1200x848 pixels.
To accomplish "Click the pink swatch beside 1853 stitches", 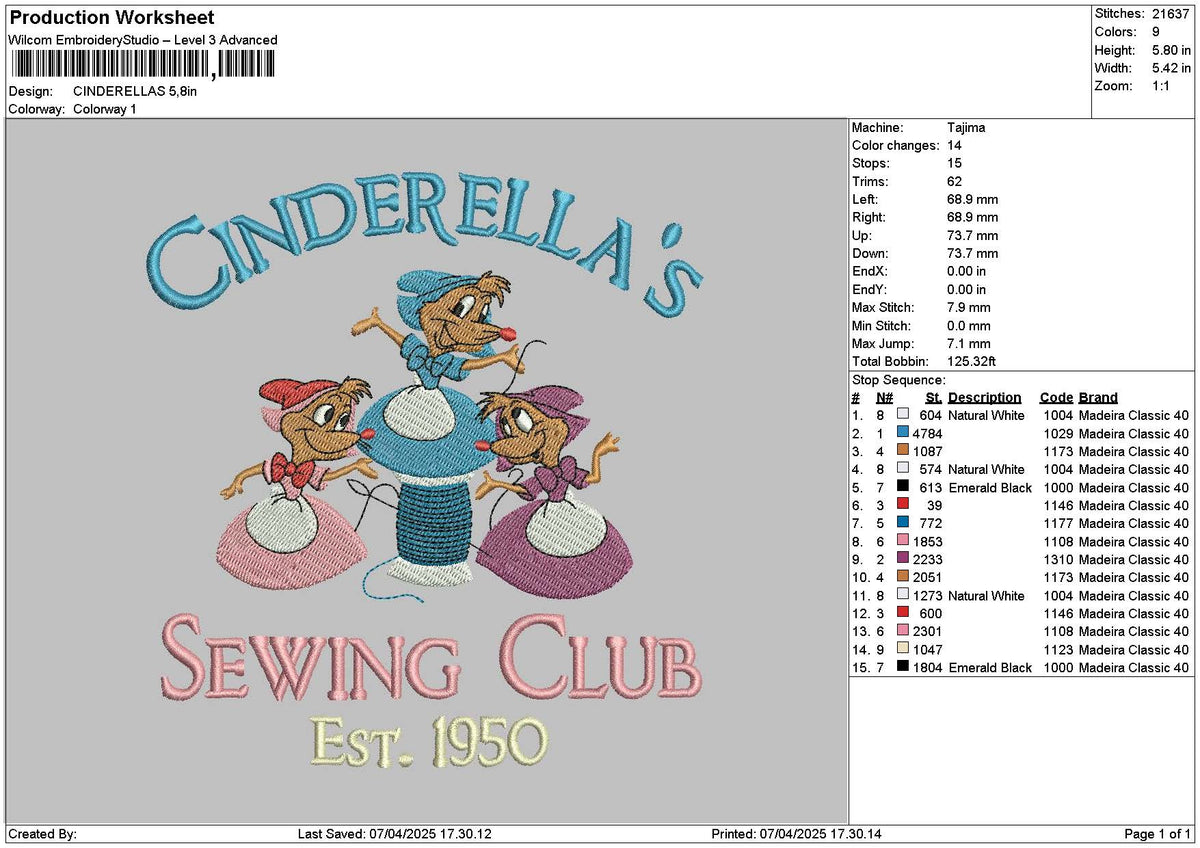I will [x=903, y=540].
